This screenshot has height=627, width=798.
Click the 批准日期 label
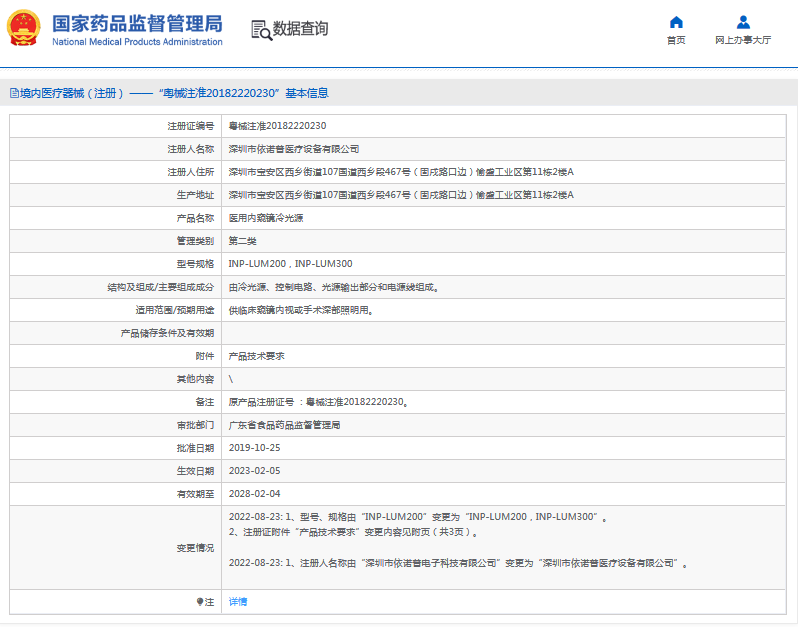coord(195,448)
